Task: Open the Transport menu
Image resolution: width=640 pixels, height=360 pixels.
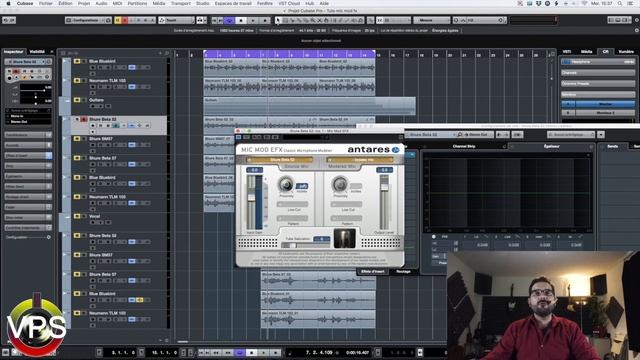Action: tap(181, 3)
